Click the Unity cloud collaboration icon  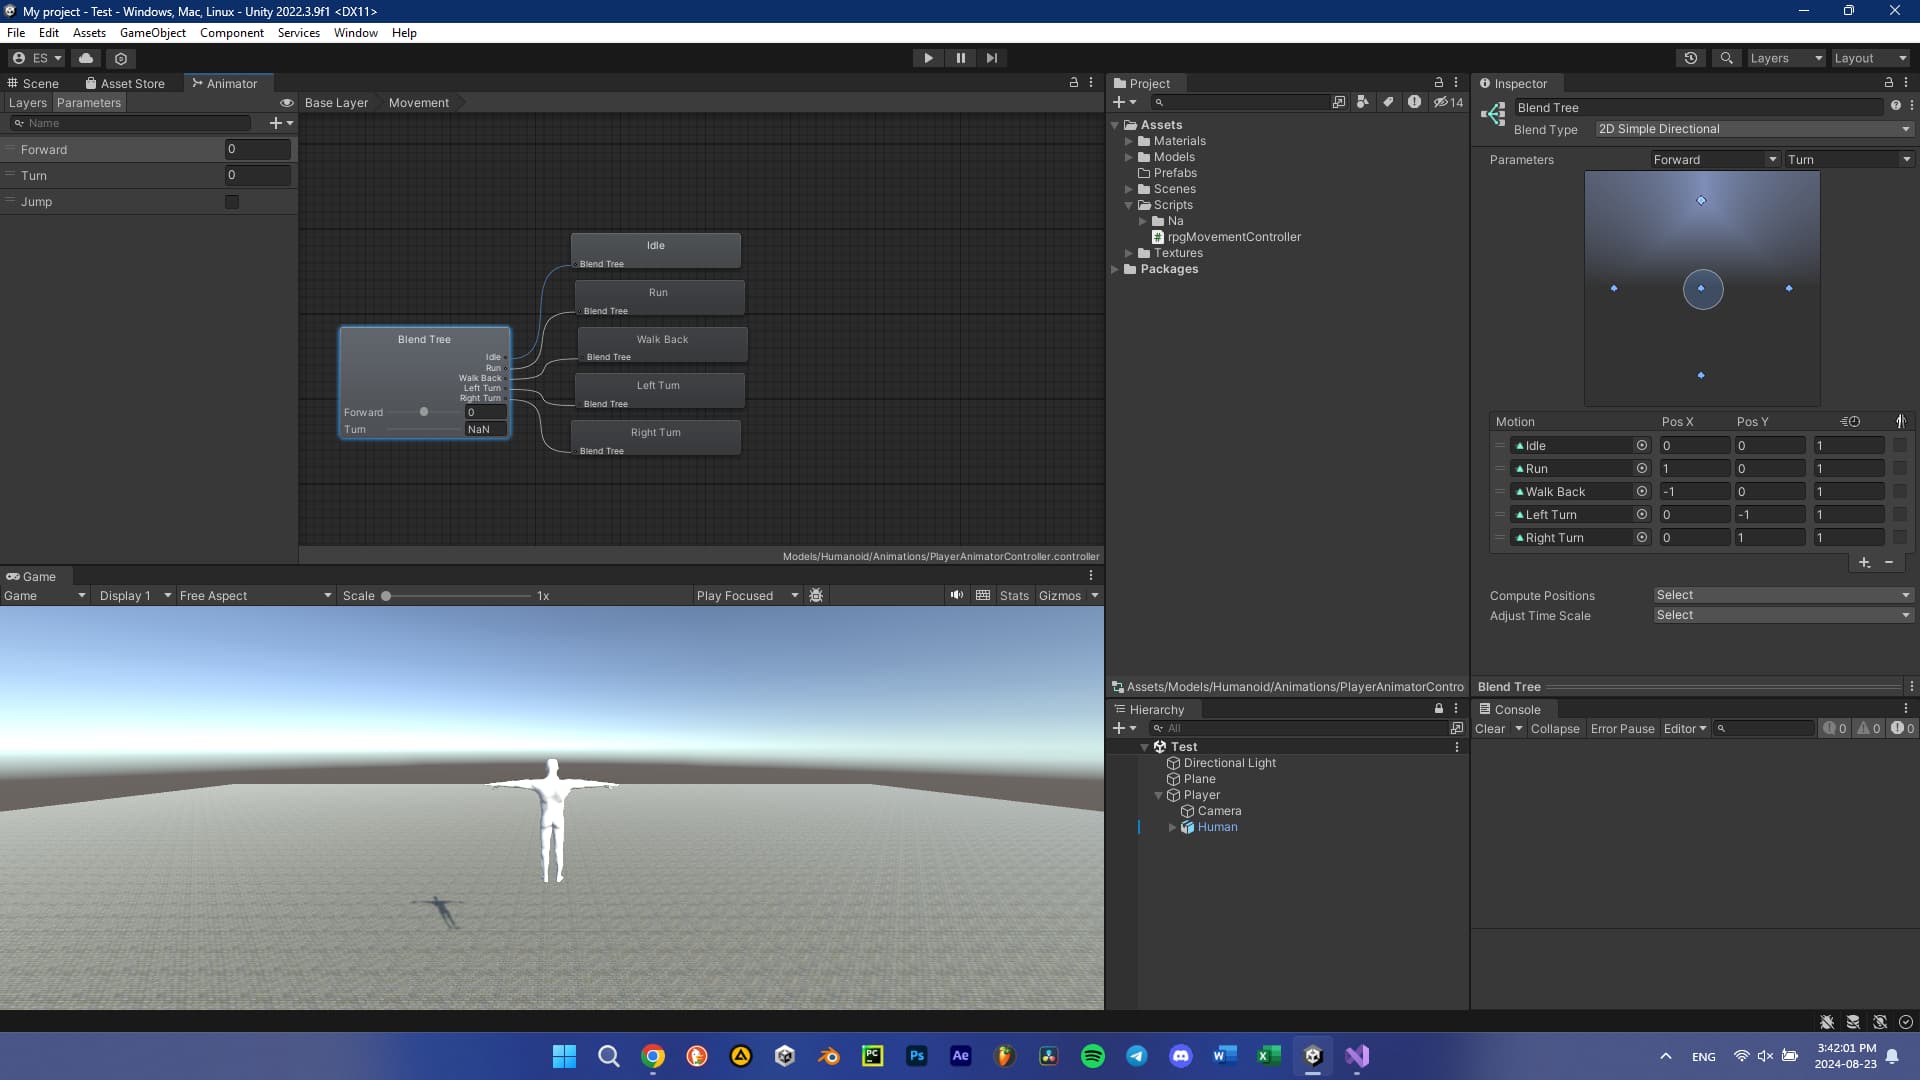click(x=86, y=58)
